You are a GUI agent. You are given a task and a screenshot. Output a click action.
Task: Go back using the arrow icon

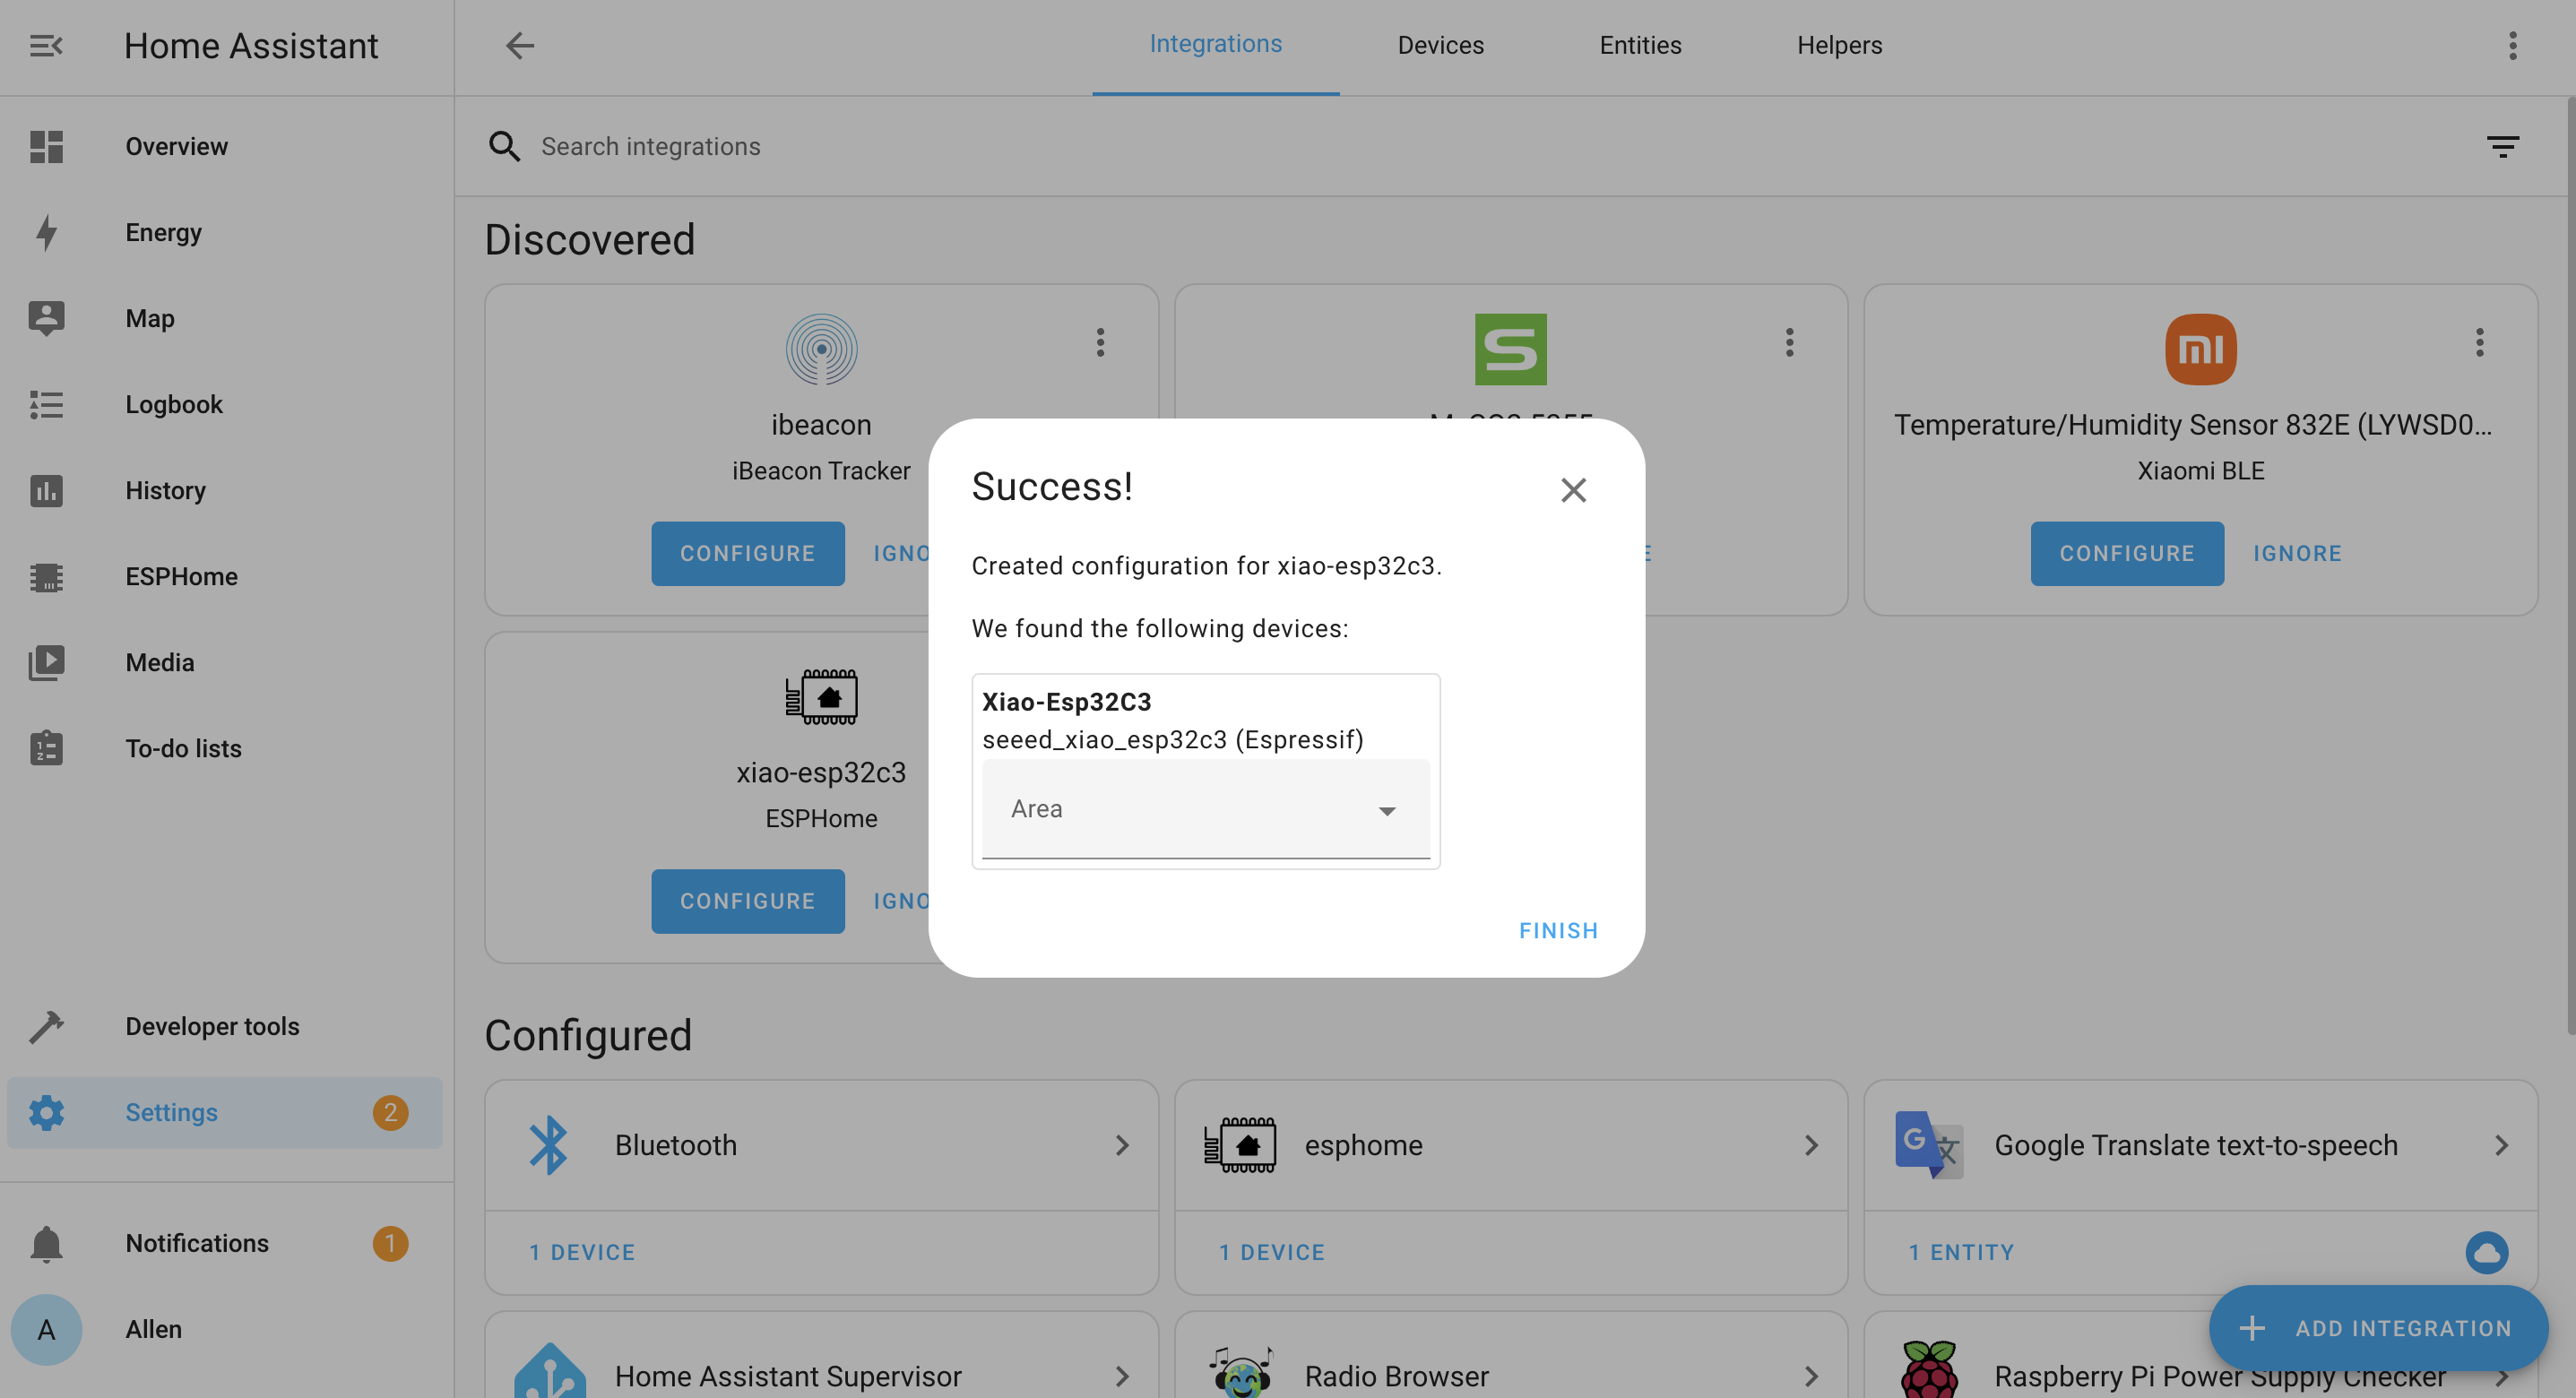(520, 46)
